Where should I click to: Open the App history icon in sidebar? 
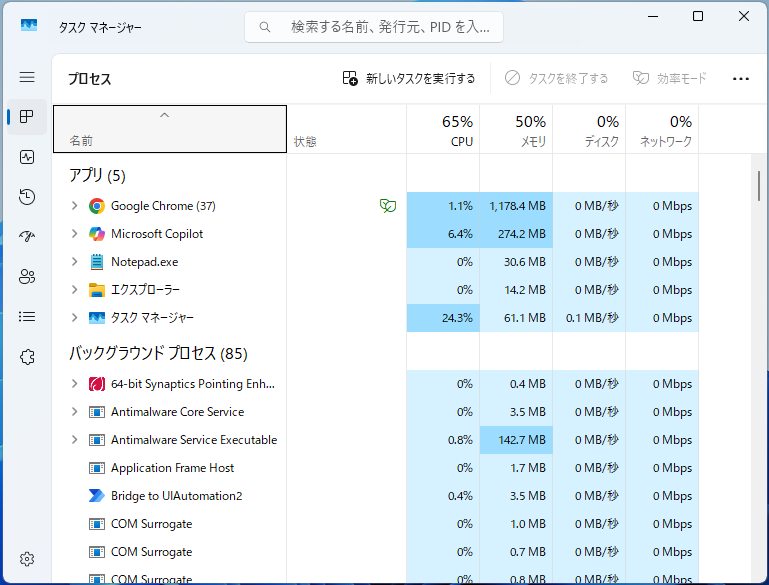[27, 197]
